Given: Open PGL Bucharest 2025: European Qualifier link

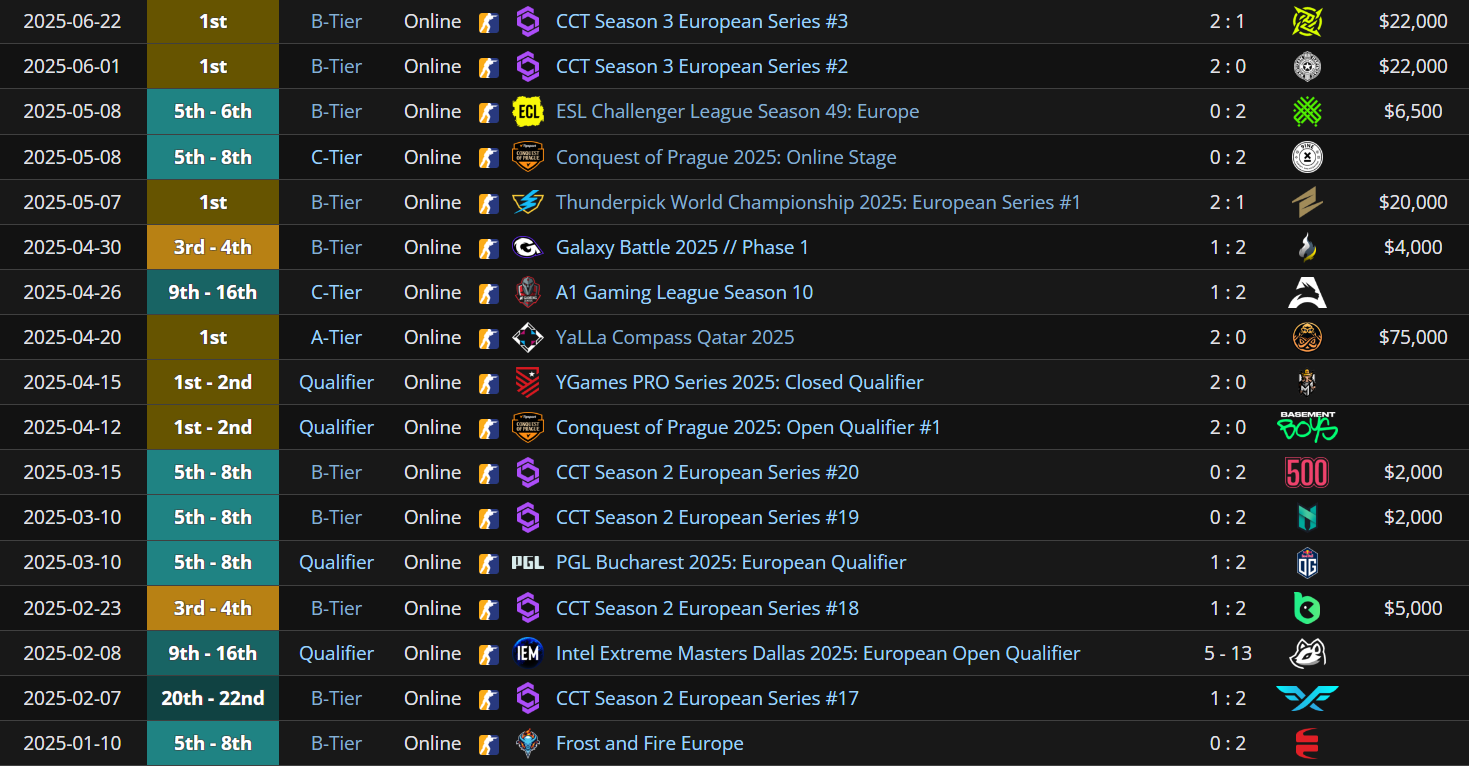Looking at the screenshot, I should (731, 562).
